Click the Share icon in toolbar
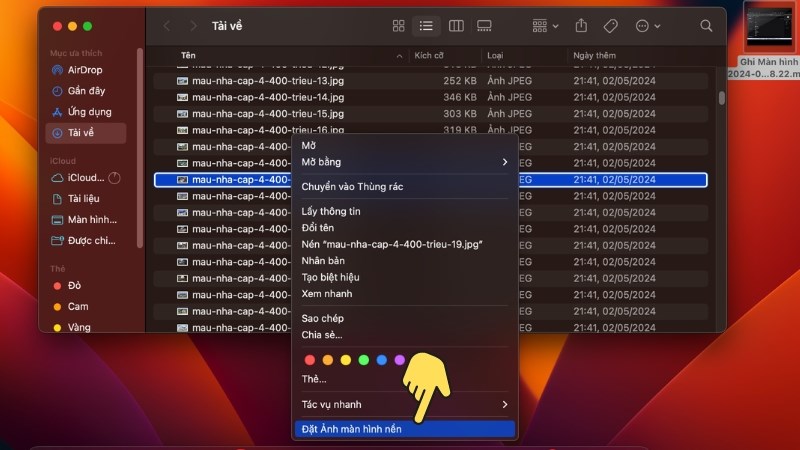This screenshot has height=450, width=800. click(581, 26)
